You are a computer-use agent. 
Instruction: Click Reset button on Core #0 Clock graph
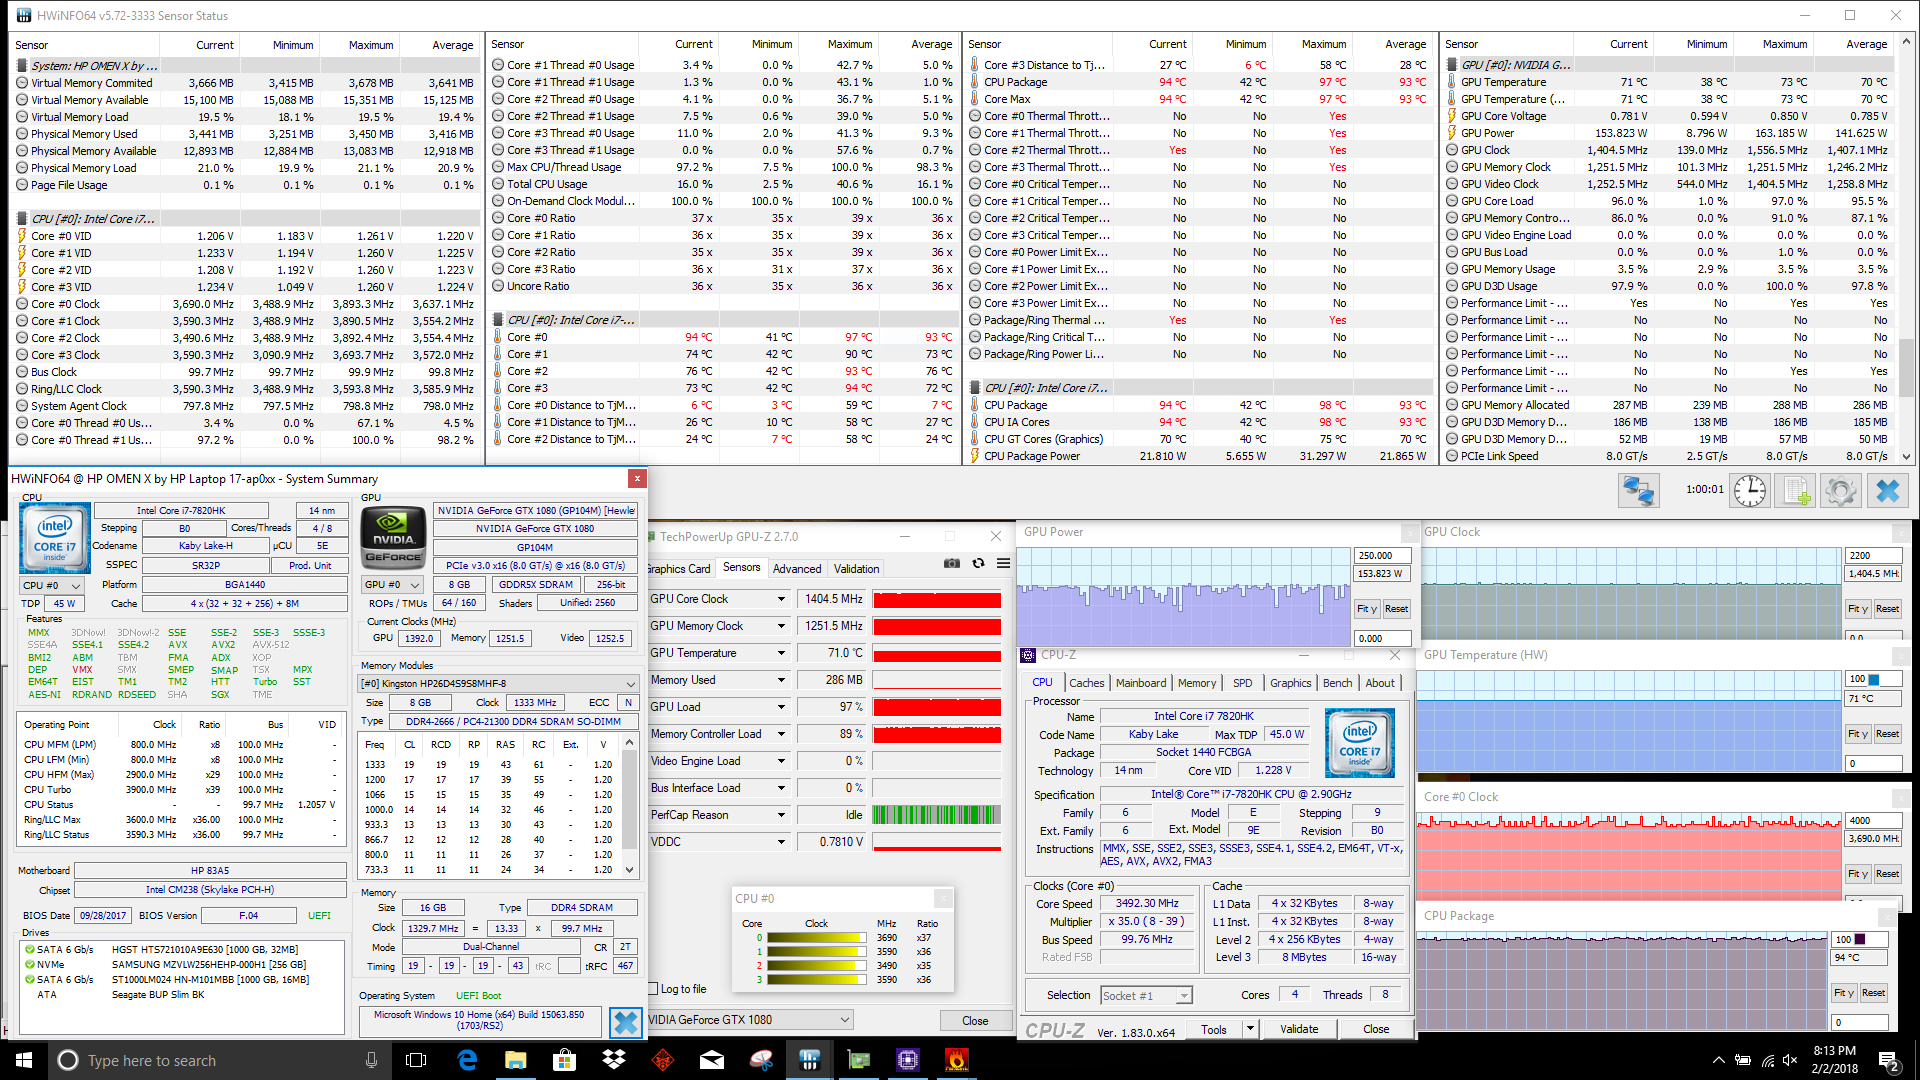pyautogui.click(x=1887, y=874)
